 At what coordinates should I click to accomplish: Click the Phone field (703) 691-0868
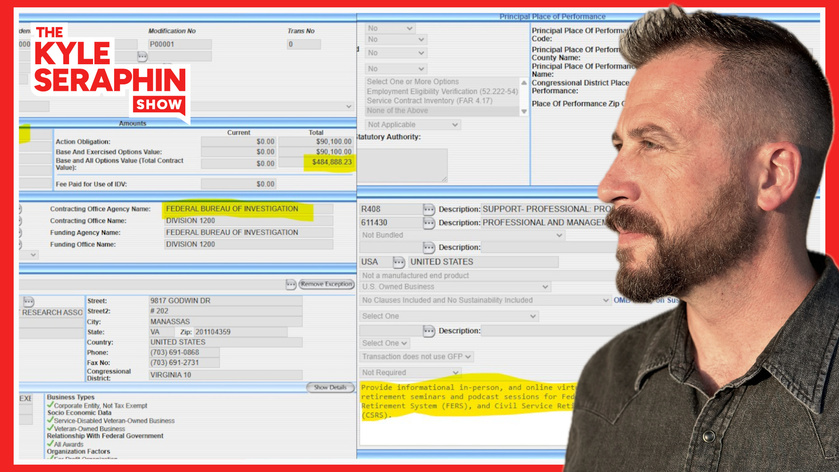(184, 353)
